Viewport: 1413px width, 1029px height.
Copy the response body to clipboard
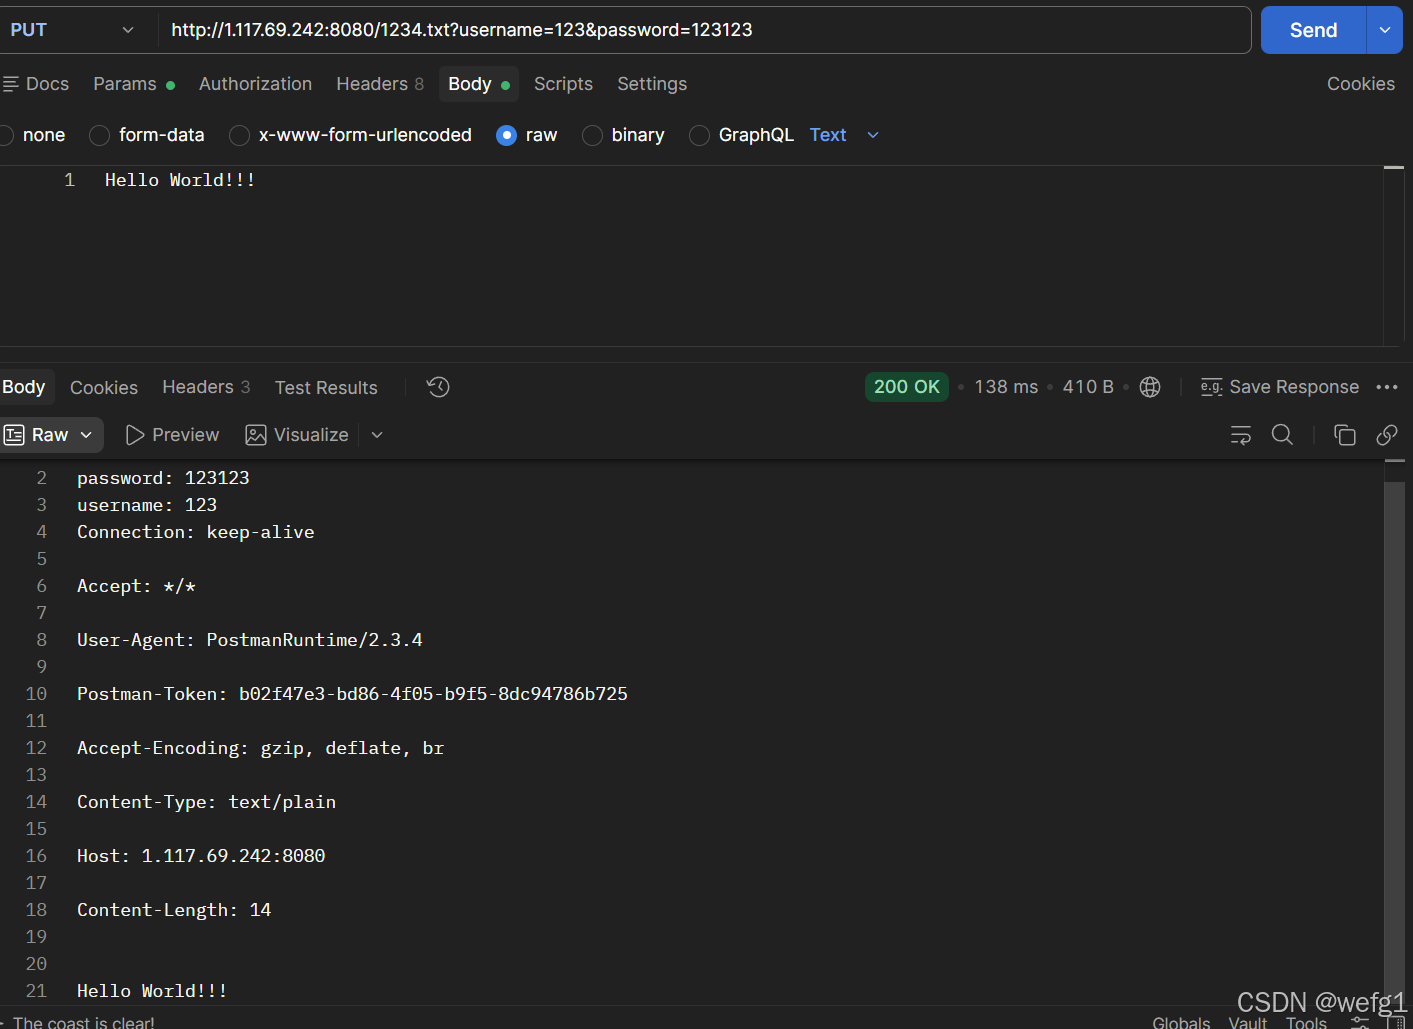tap(1345, 435)
